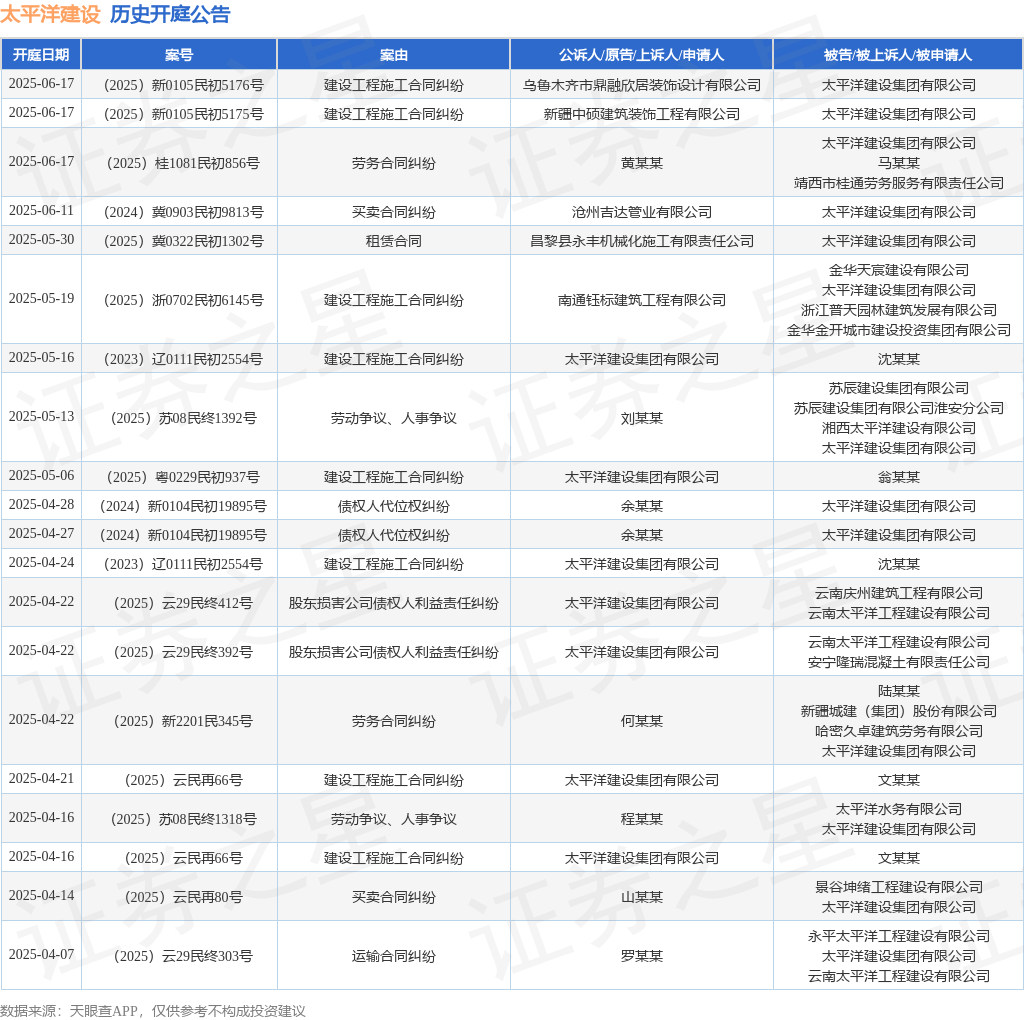Click the date 2025-05-19

tap(41, 298)
